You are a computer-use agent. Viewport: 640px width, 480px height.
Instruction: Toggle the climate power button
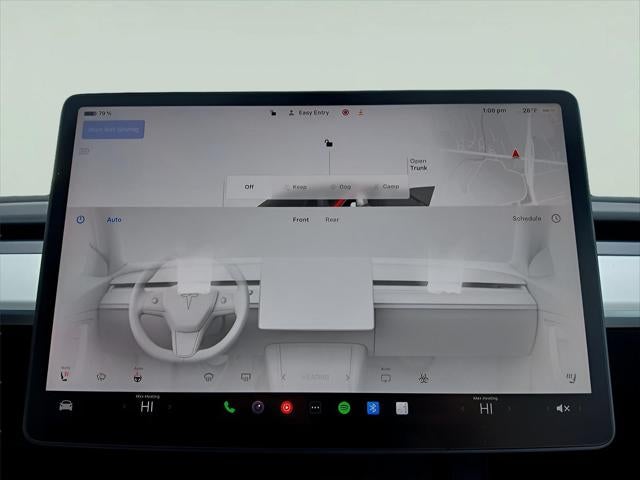pyautogui.click(x=81, y=219)
